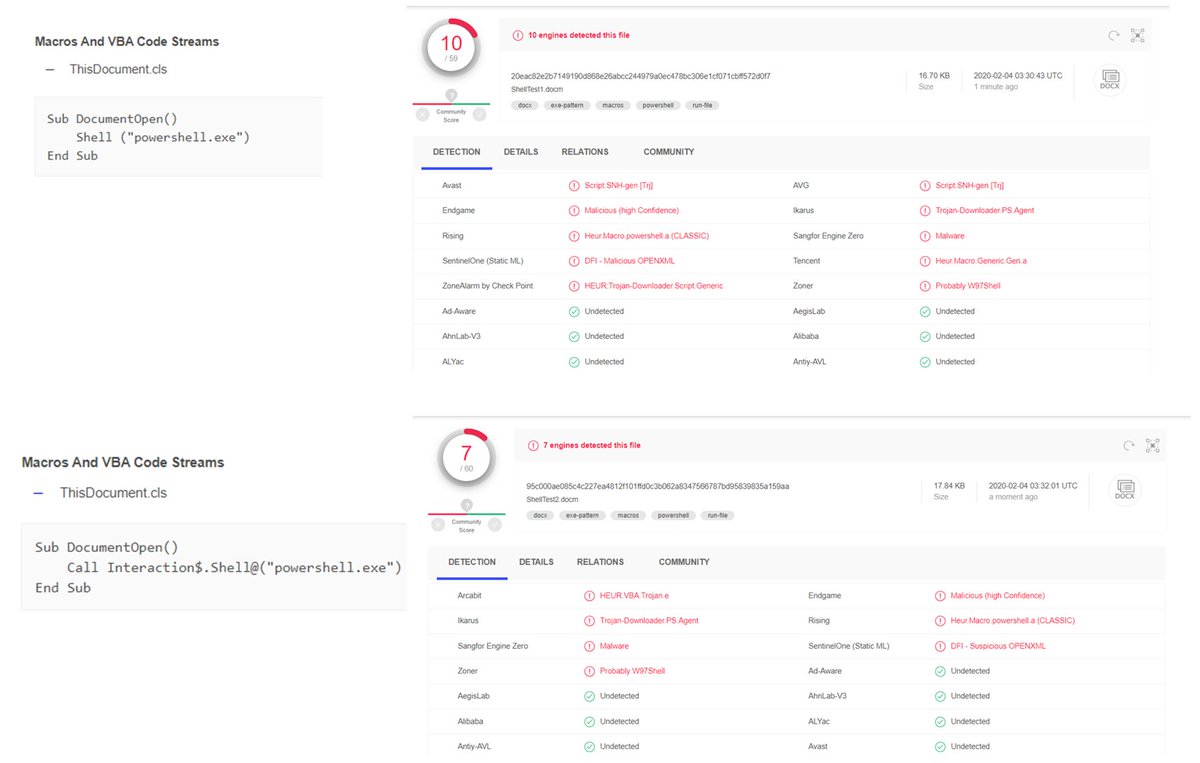Vote harmless check under 10/59 community score
This screenshot has height=763, width=1200.
pyautogui.click(x=479, y=114)
